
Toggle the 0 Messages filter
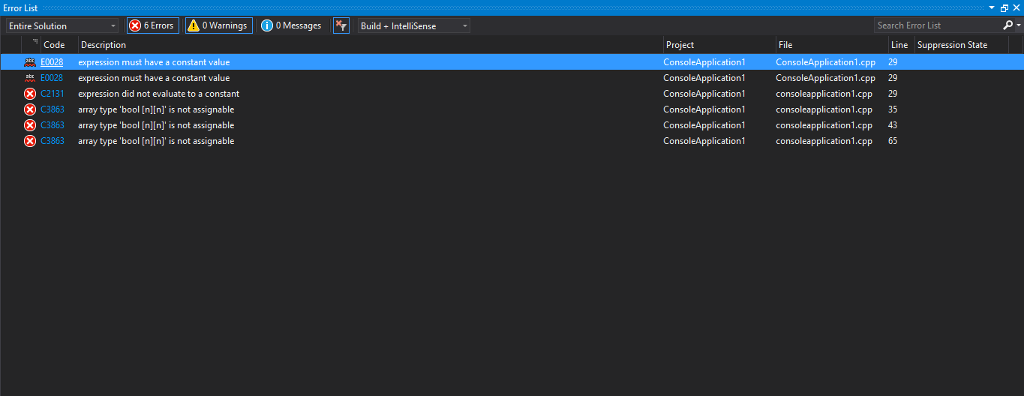[x=291, y=25]
